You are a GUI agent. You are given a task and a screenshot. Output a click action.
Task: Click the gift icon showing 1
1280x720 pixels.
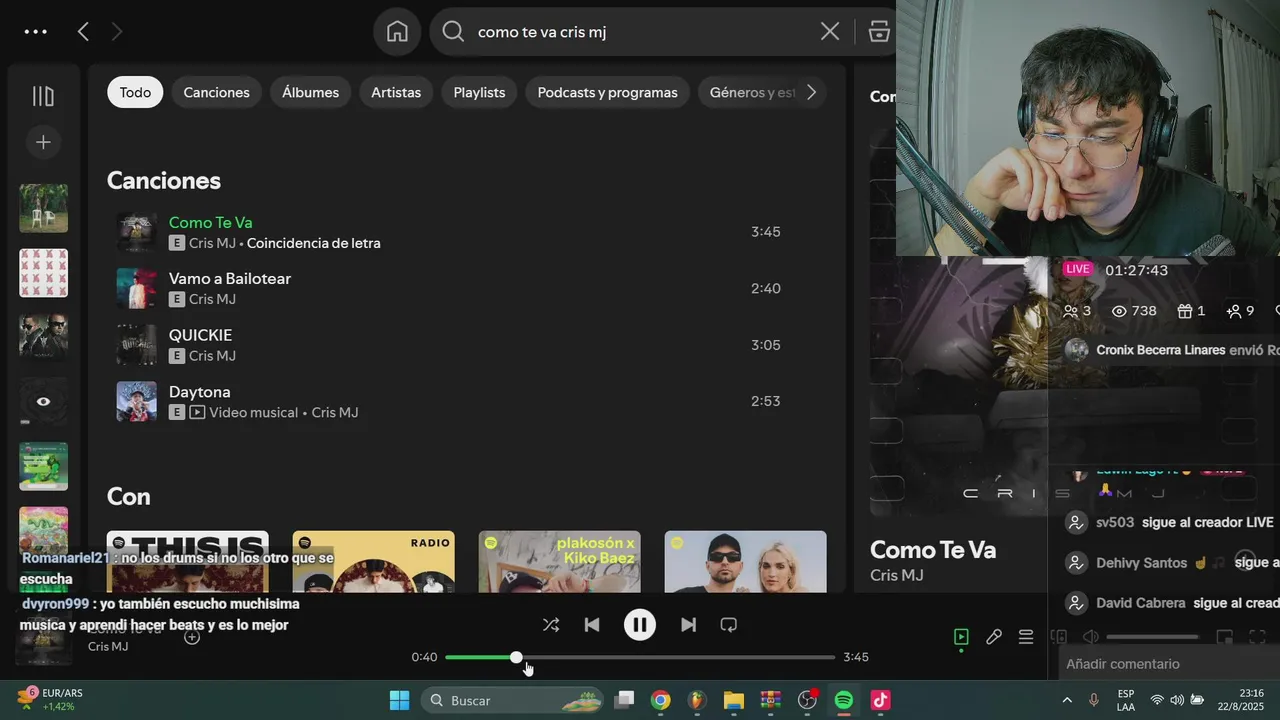[1185, 311]
